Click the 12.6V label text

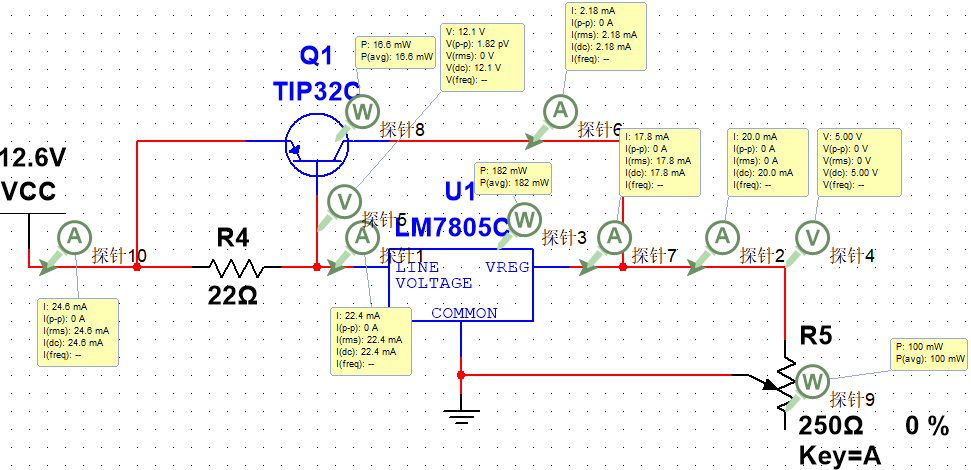pyautogui.click(x=32, y=159)
